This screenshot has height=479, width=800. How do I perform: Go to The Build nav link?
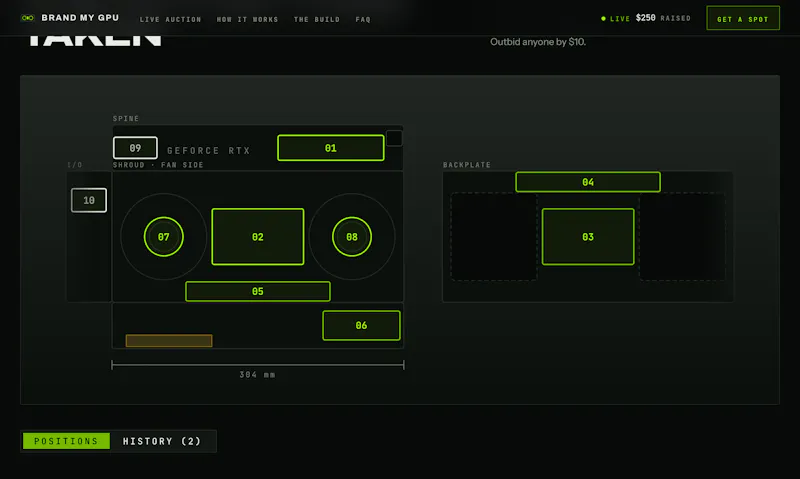pyautogui.click(x=317, y=19)
